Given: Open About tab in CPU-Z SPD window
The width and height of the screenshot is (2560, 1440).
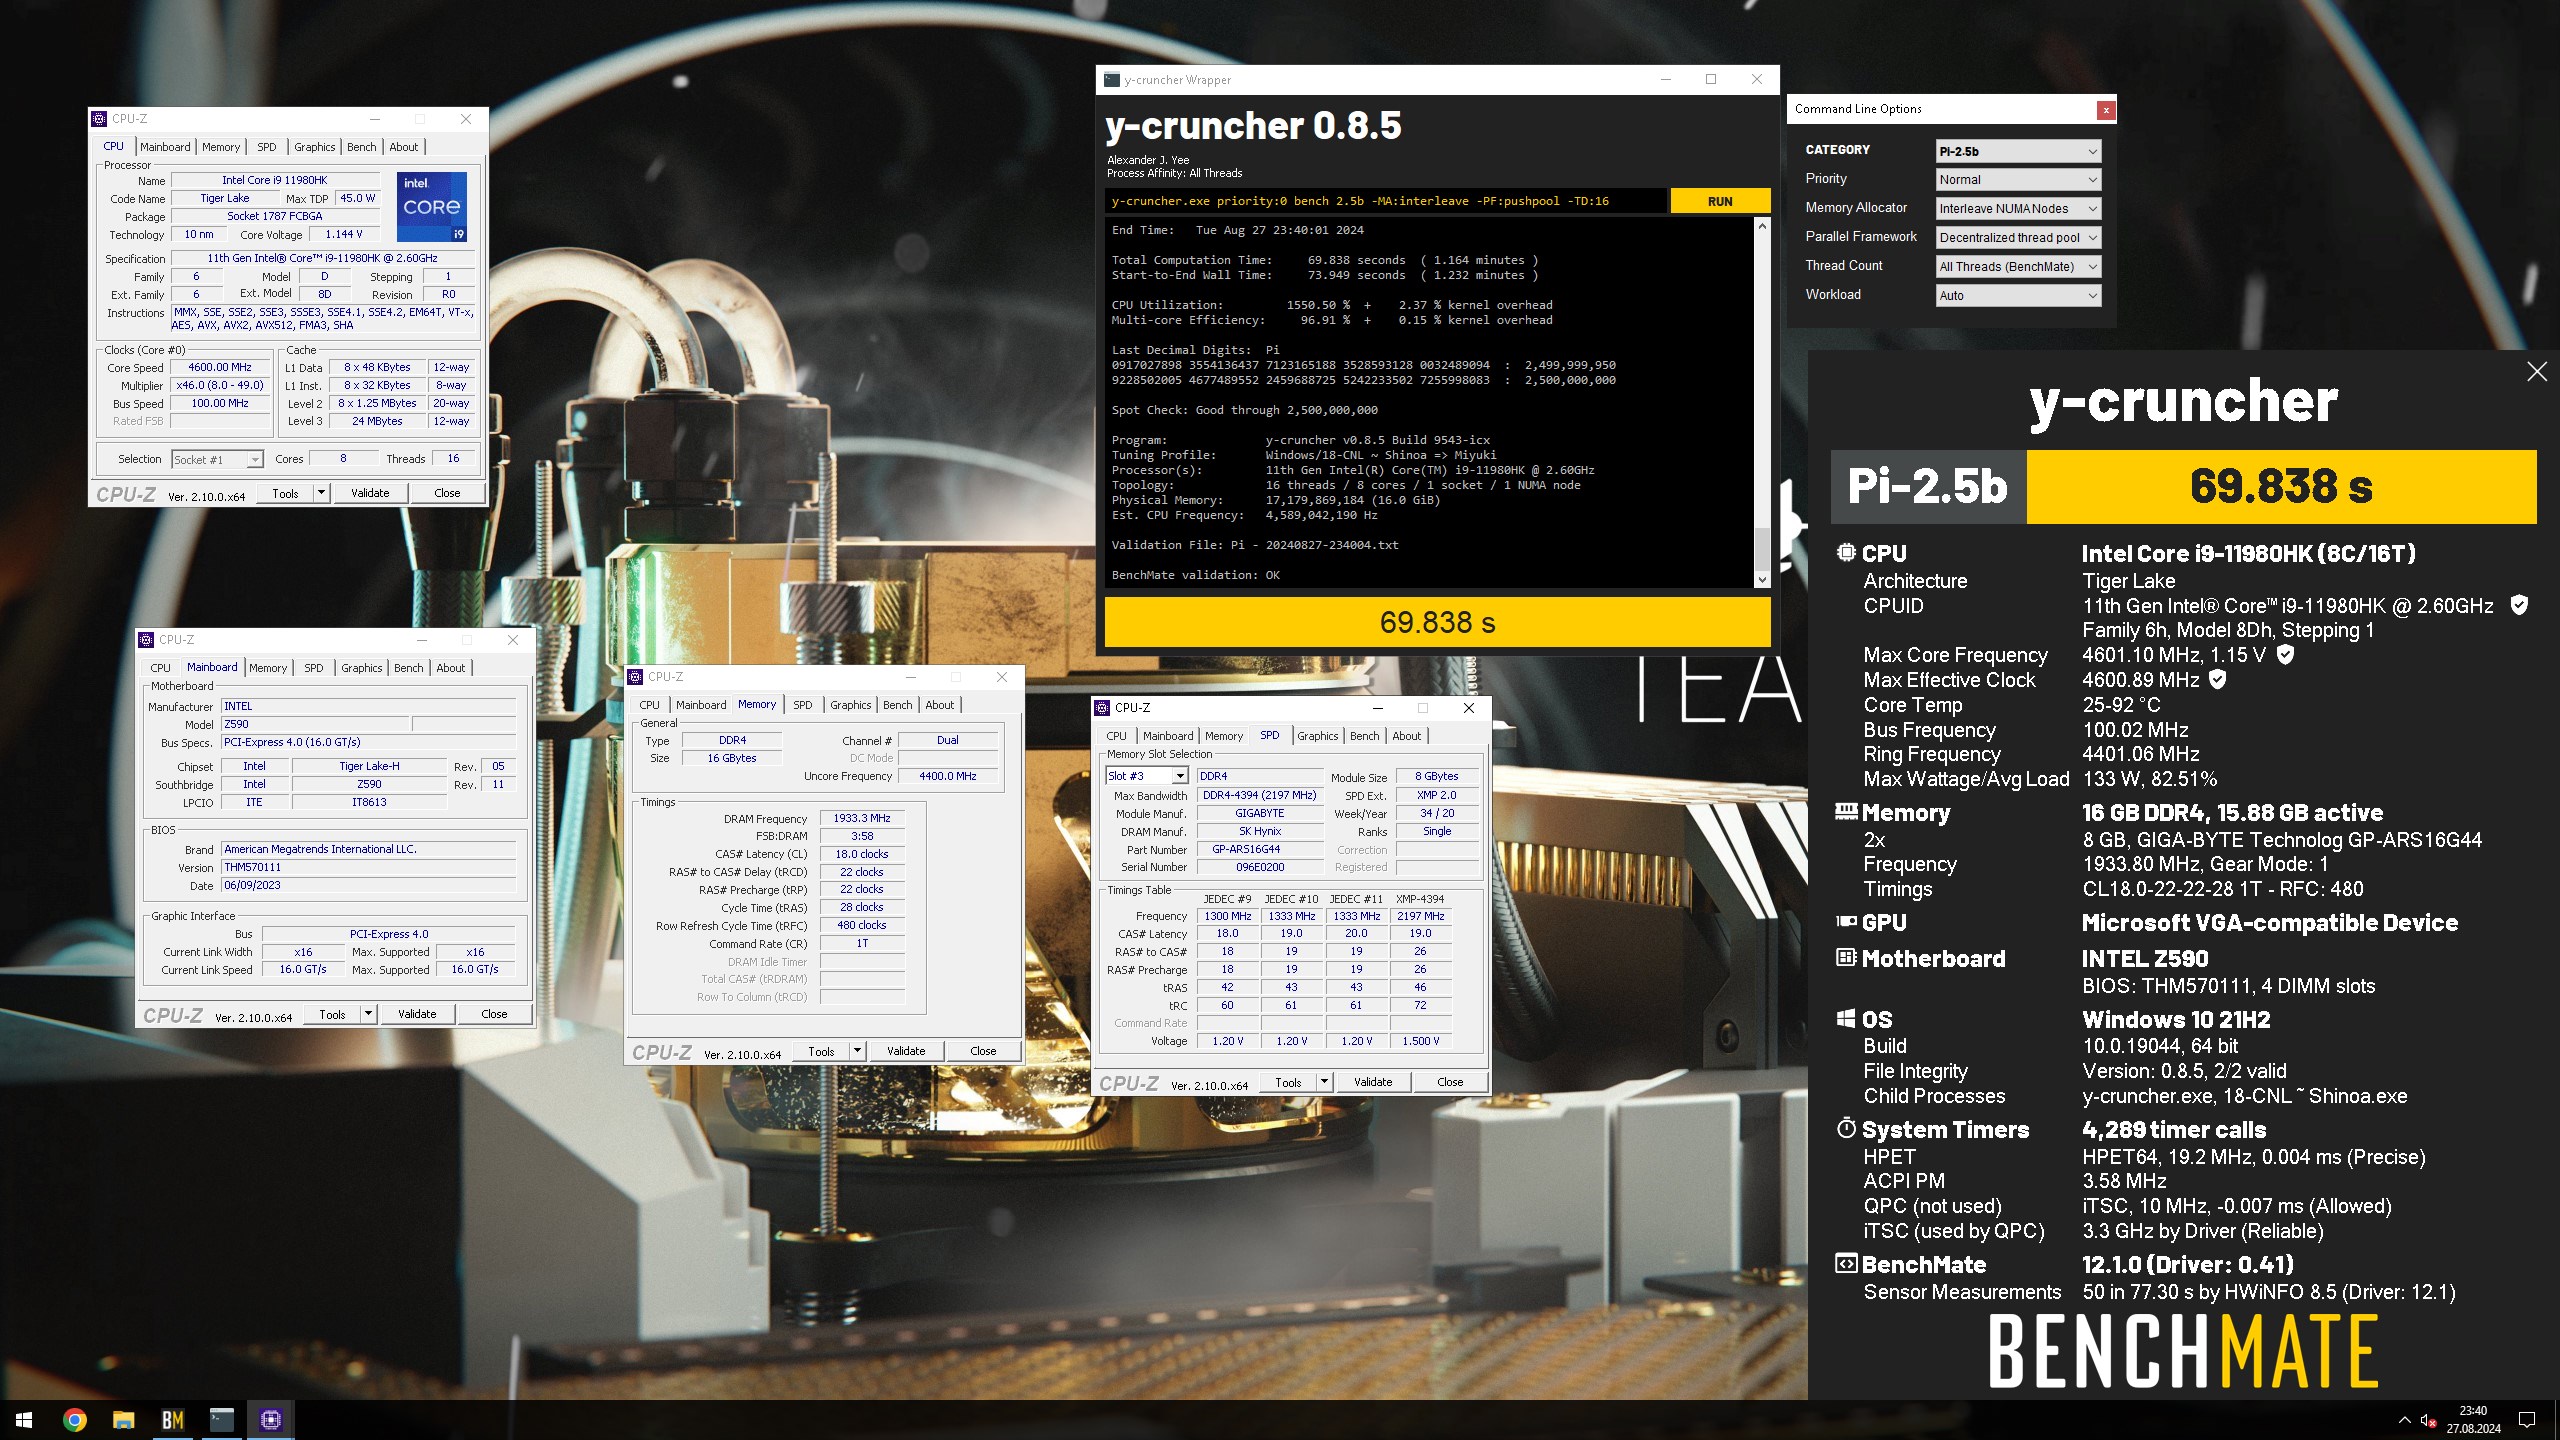Looking at the screenshot, I should 1406,736.
